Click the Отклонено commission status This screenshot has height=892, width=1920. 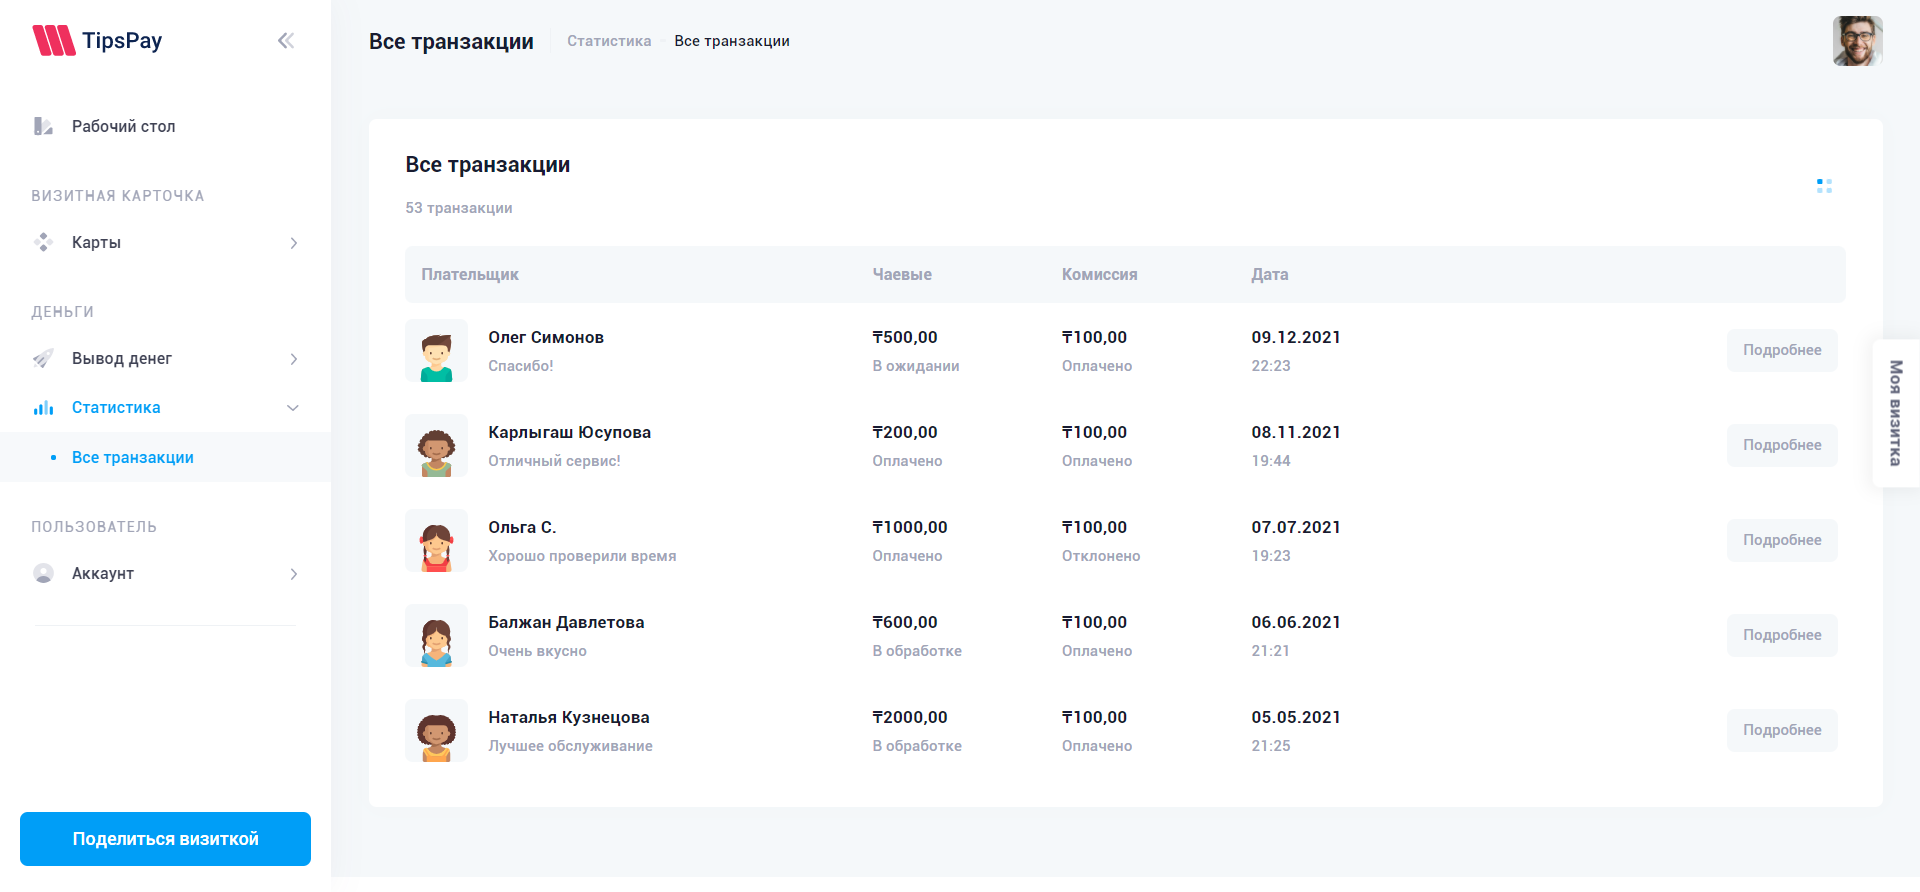pos(1101,556)
